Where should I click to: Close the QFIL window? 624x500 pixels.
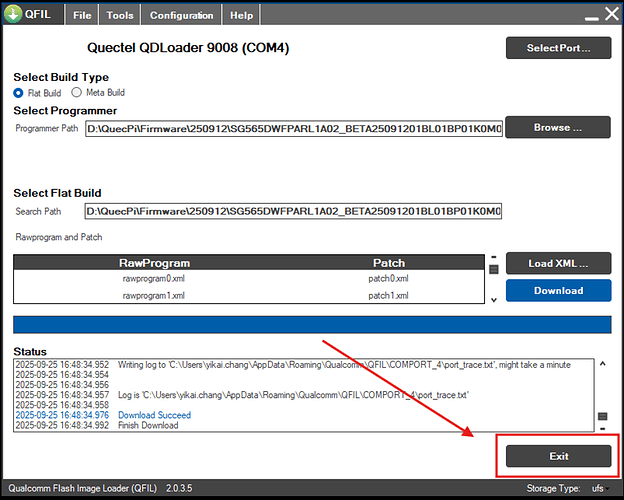612,14
